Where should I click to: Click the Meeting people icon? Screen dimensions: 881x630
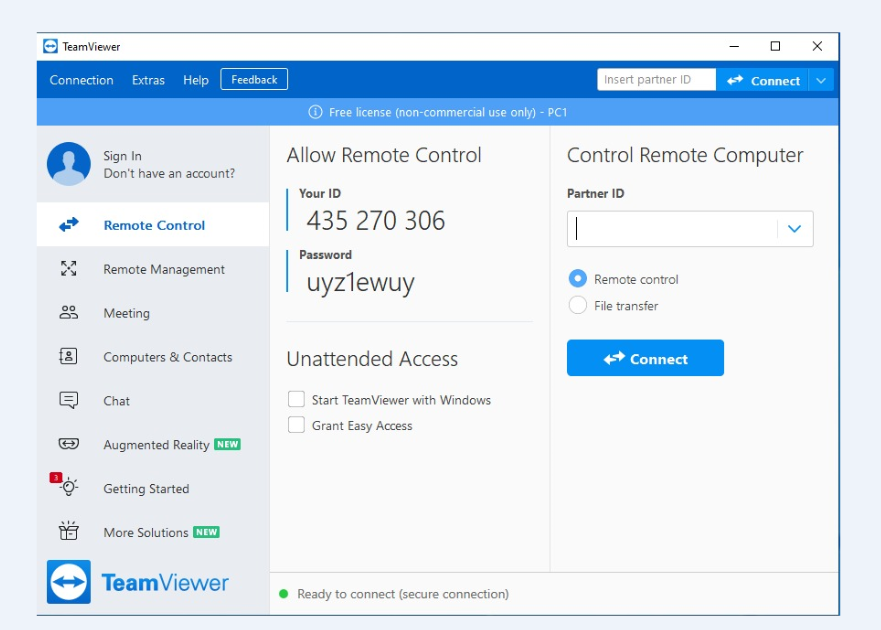coord(69,312)
